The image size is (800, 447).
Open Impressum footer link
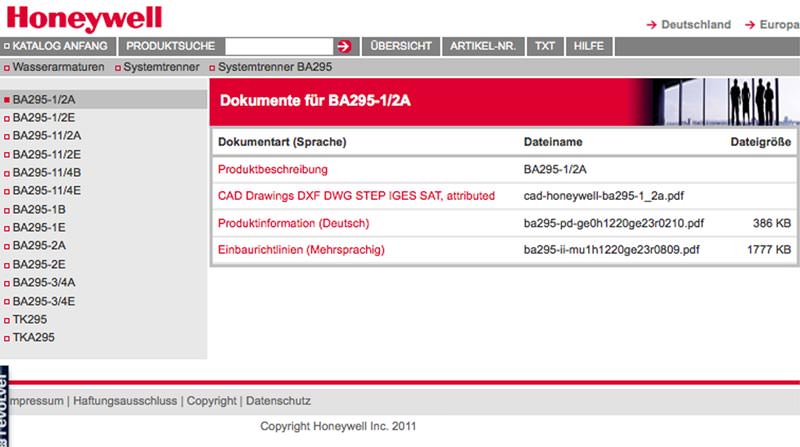tap(37, 401)
